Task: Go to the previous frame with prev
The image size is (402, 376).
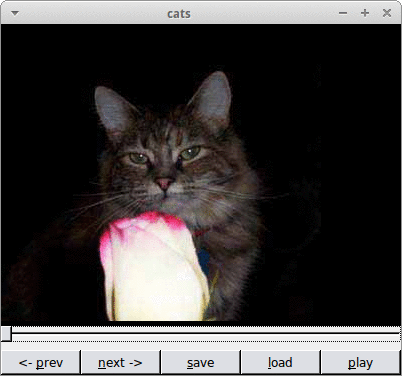Action: click(41, 362)
